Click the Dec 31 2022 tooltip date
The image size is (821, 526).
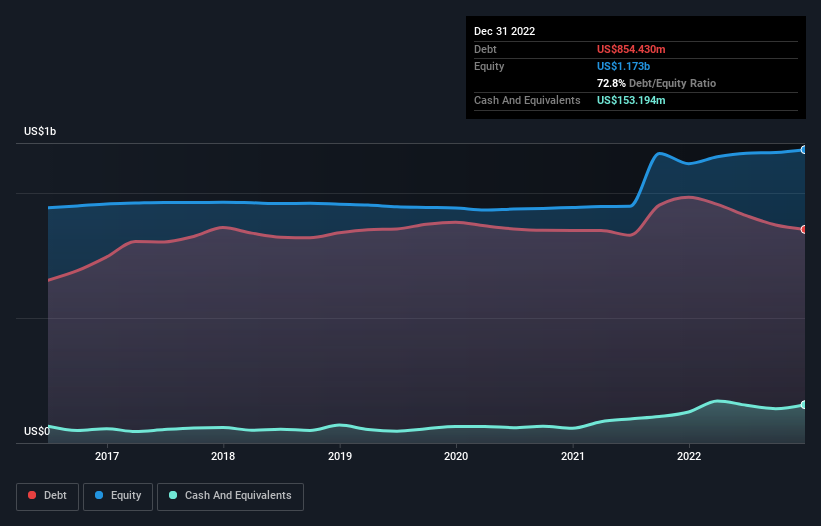click(x=505, y=31)
